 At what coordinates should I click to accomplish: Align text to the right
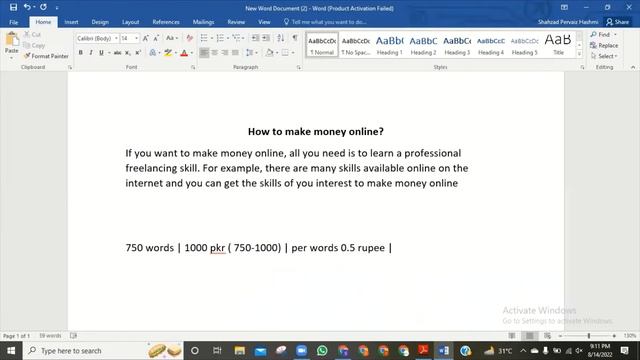[x=224, y=53]
